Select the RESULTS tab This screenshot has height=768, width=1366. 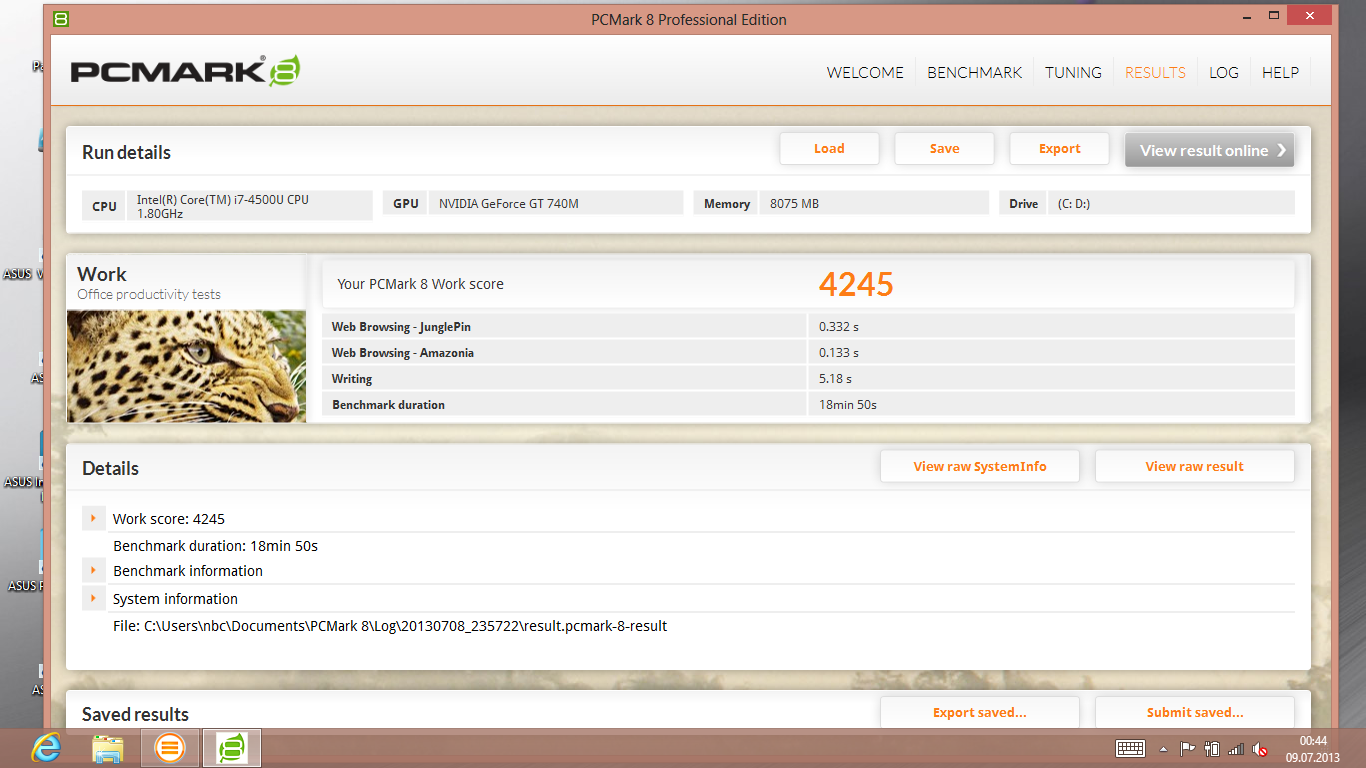[x=1155, y=72]
